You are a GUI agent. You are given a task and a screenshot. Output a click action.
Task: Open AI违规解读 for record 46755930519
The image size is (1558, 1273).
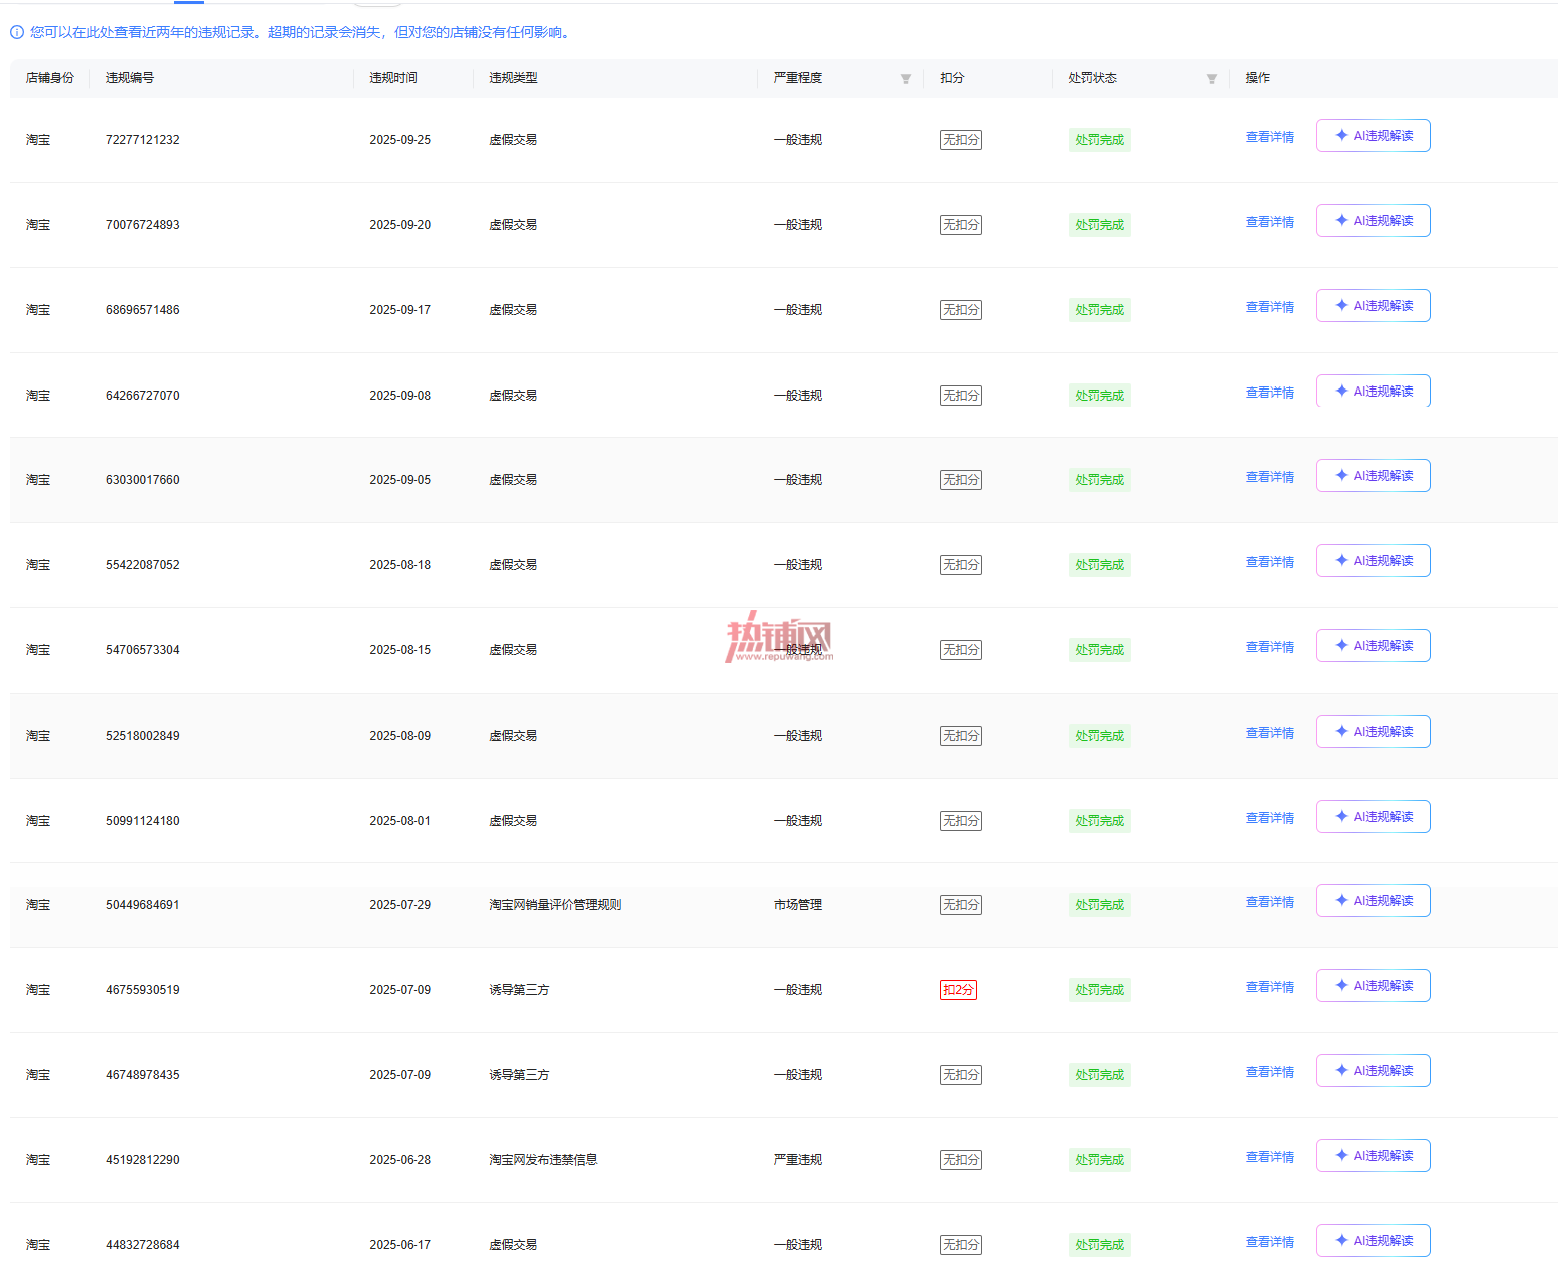pos(1373,986)
